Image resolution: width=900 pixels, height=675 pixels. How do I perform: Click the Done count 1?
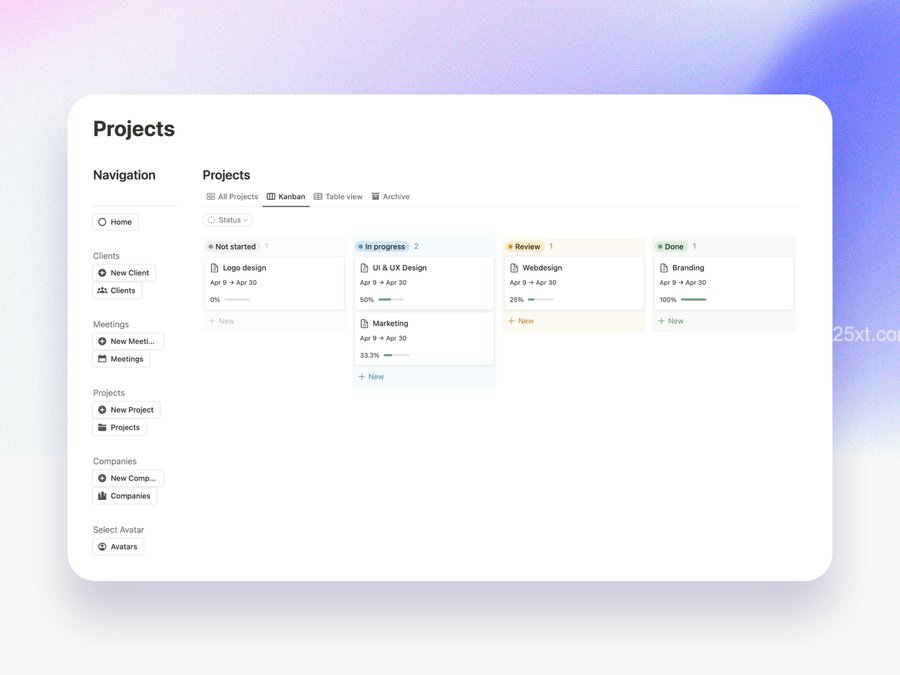(695, 246)
